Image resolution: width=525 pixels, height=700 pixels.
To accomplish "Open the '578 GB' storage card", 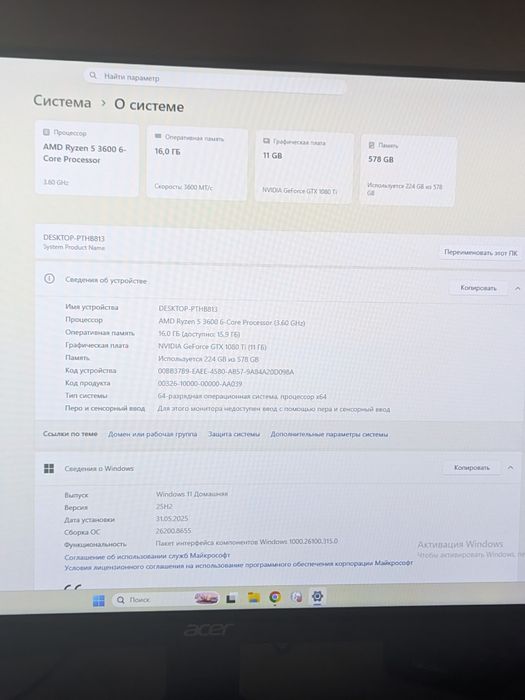I will (x=408, y=171).
